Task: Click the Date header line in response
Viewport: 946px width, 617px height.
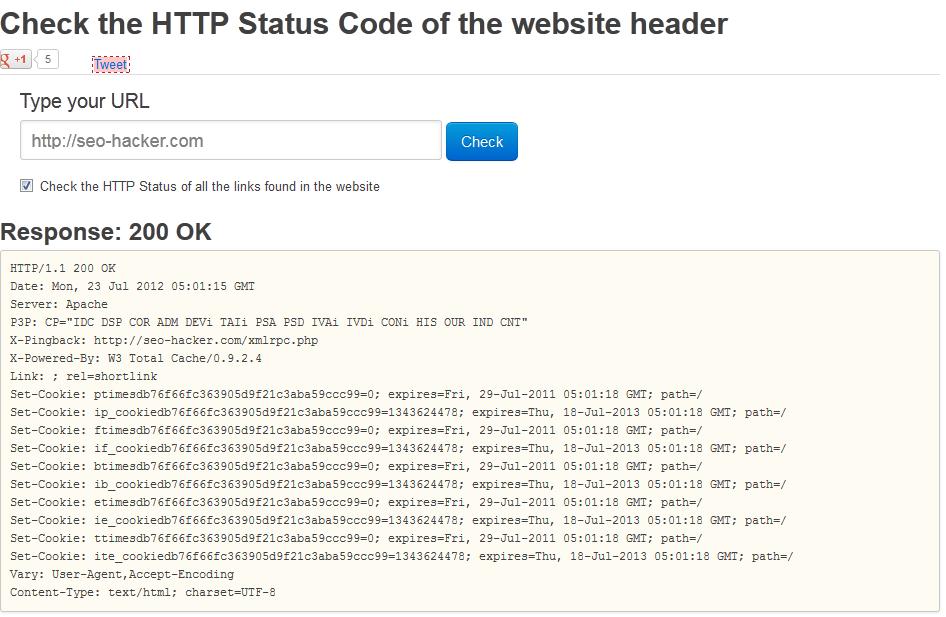Action: coord(132,287)
